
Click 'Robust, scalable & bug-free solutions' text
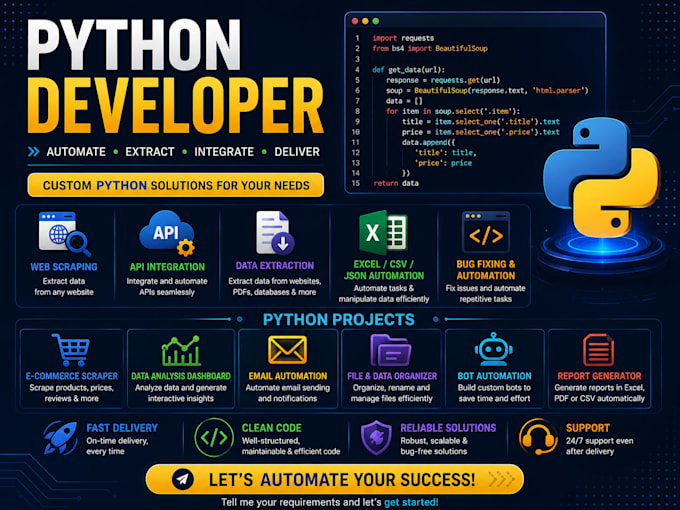point(434,446)
